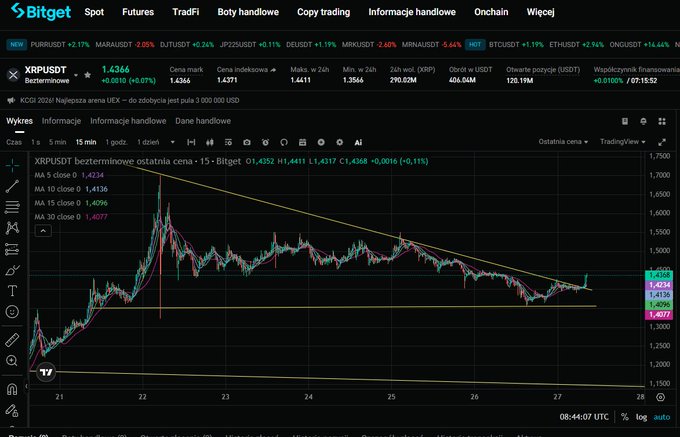Toggle percent scale on price axis

click(x=624, y=417)
